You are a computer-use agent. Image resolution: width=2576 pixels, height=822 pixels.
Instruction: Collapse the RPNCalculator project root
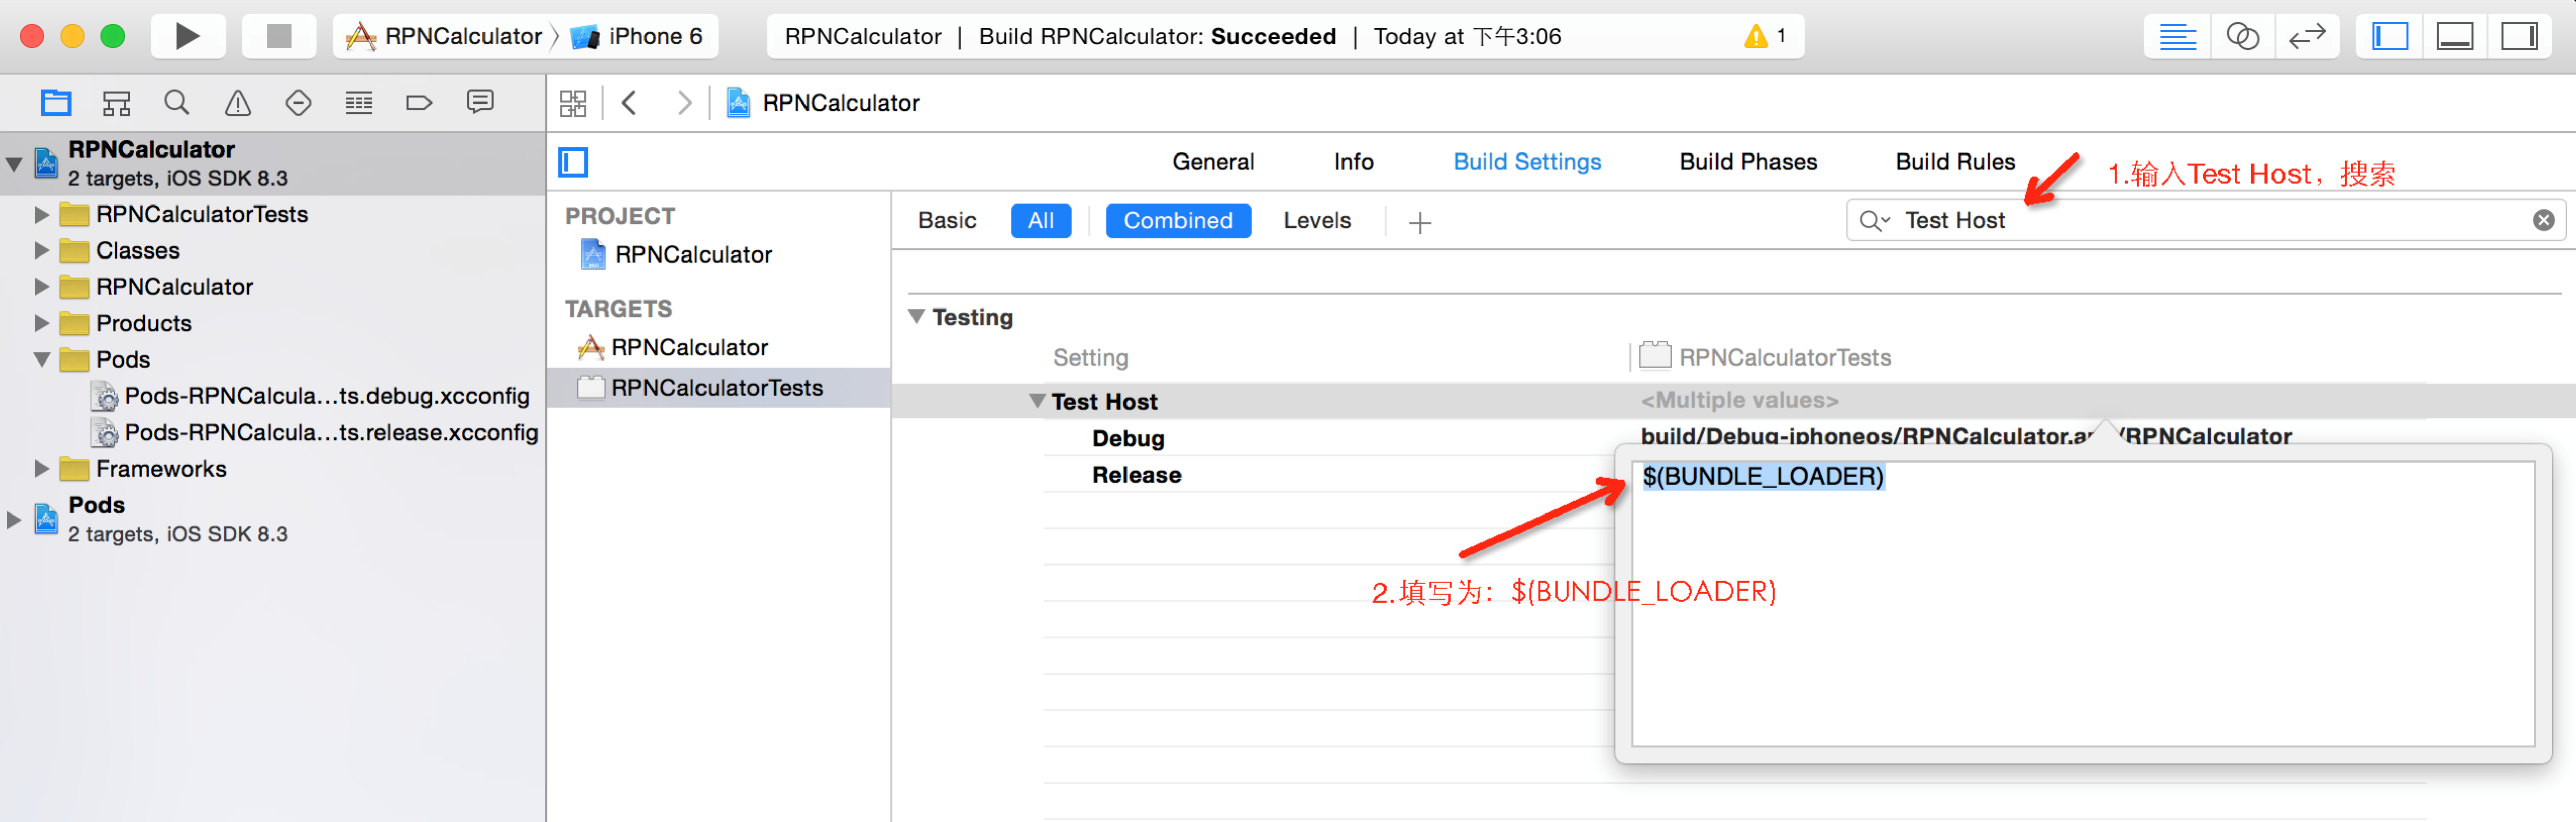click(x=14, y=163)
